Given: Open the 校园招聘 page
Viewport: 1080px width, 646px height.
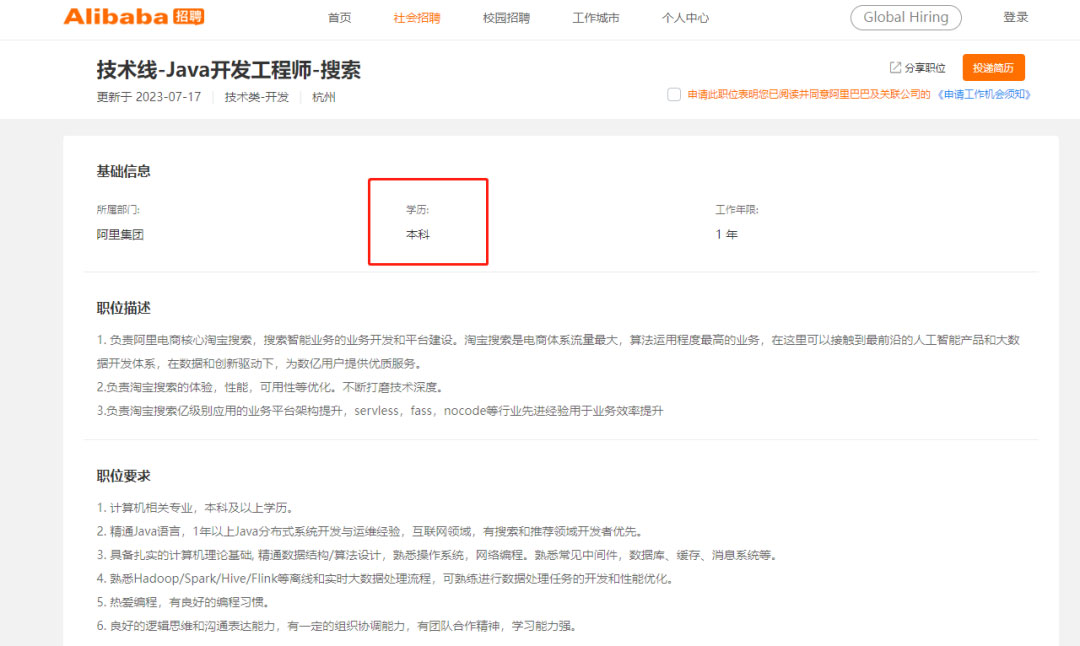Looking at the screenshot, I should [506, 18].
